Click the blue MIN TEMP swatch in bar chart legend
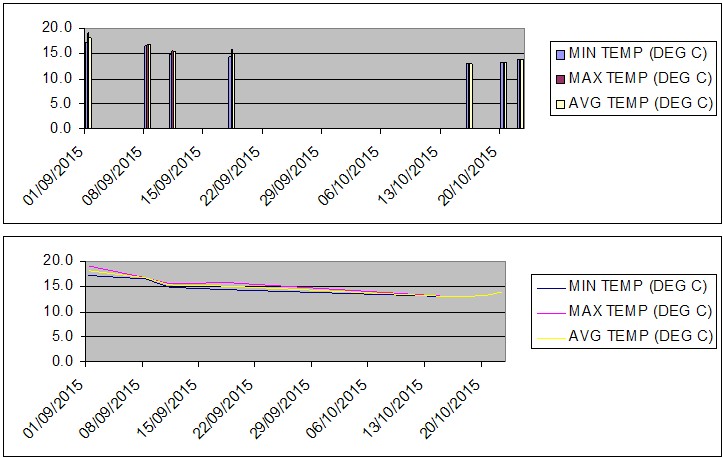 click(560, 55)
